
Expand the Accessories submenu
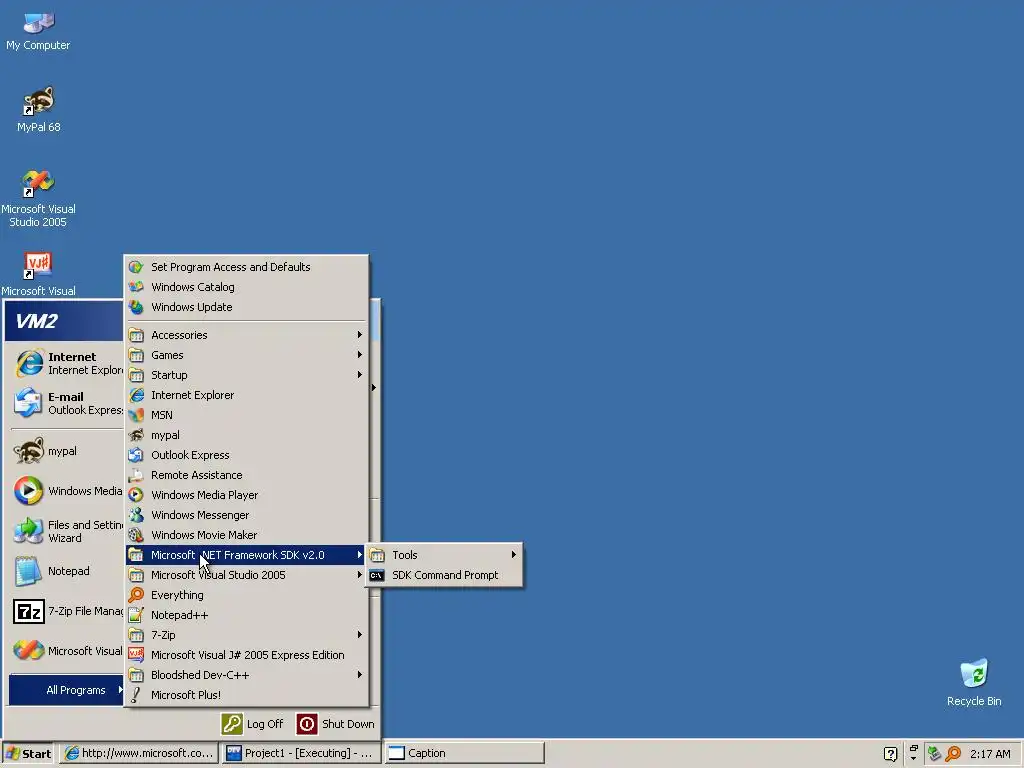[247, 335]
